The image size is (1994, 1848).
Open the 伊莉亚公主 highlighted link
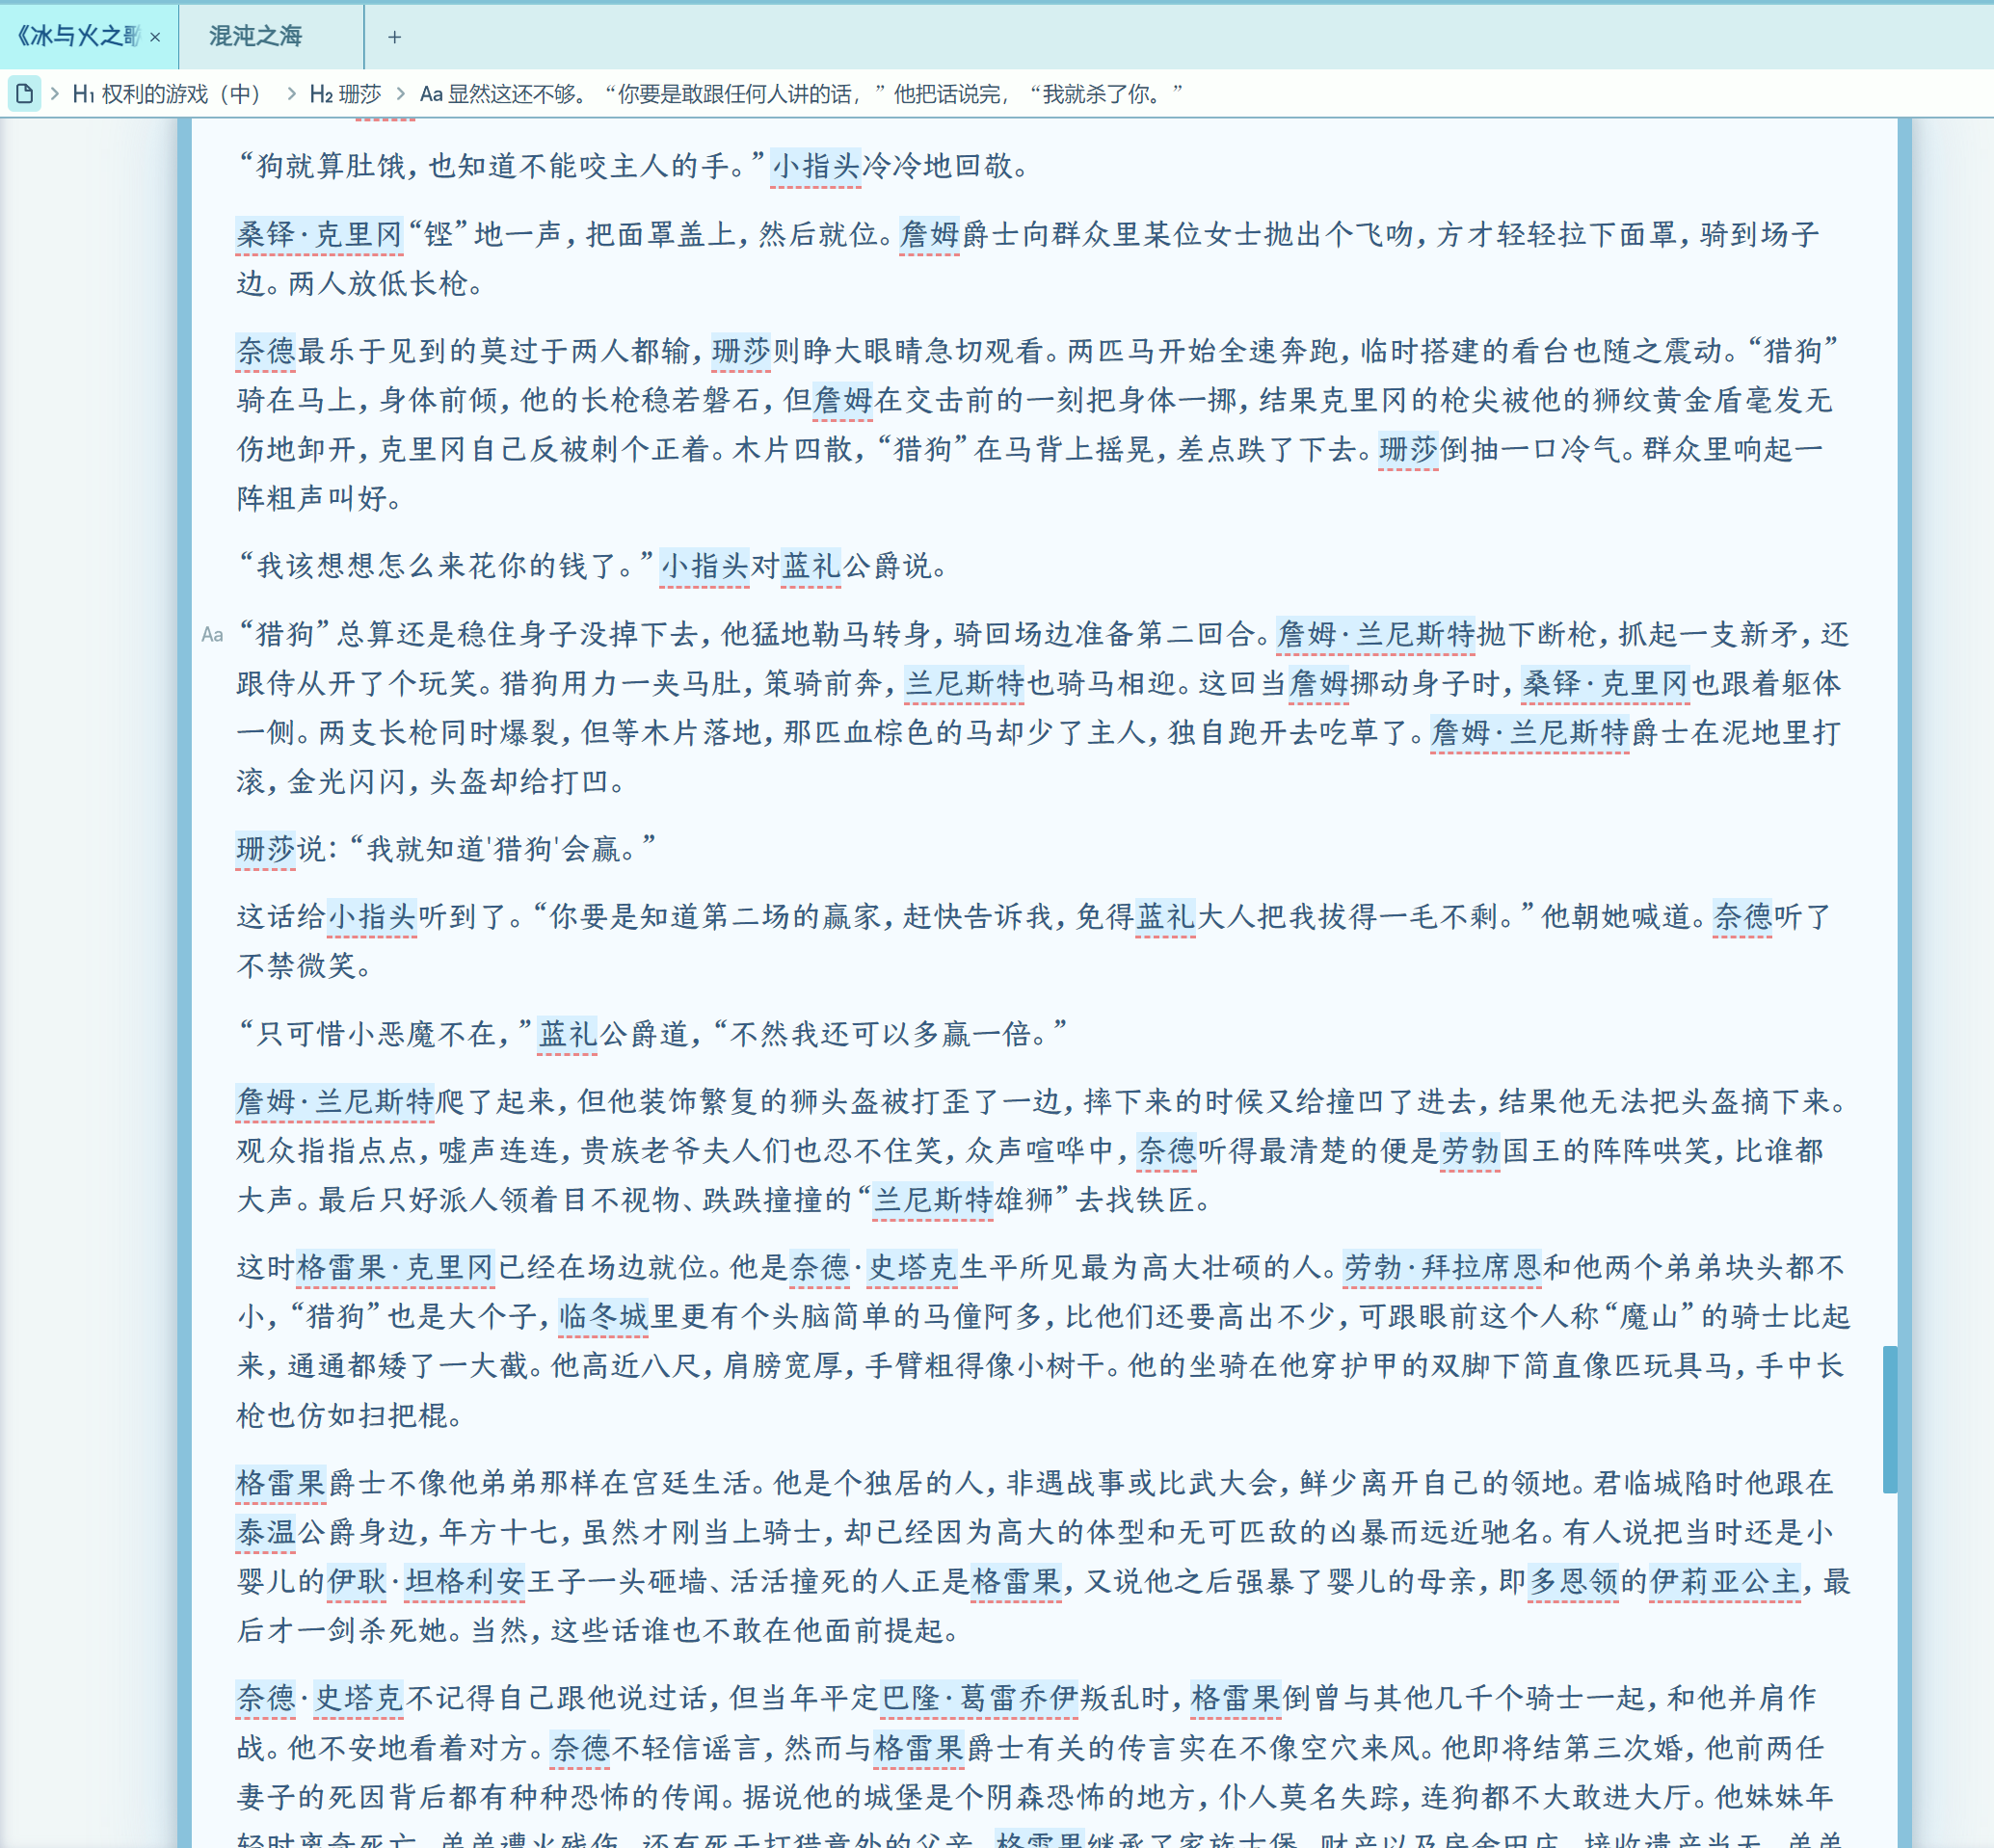click(1724, 1582)
